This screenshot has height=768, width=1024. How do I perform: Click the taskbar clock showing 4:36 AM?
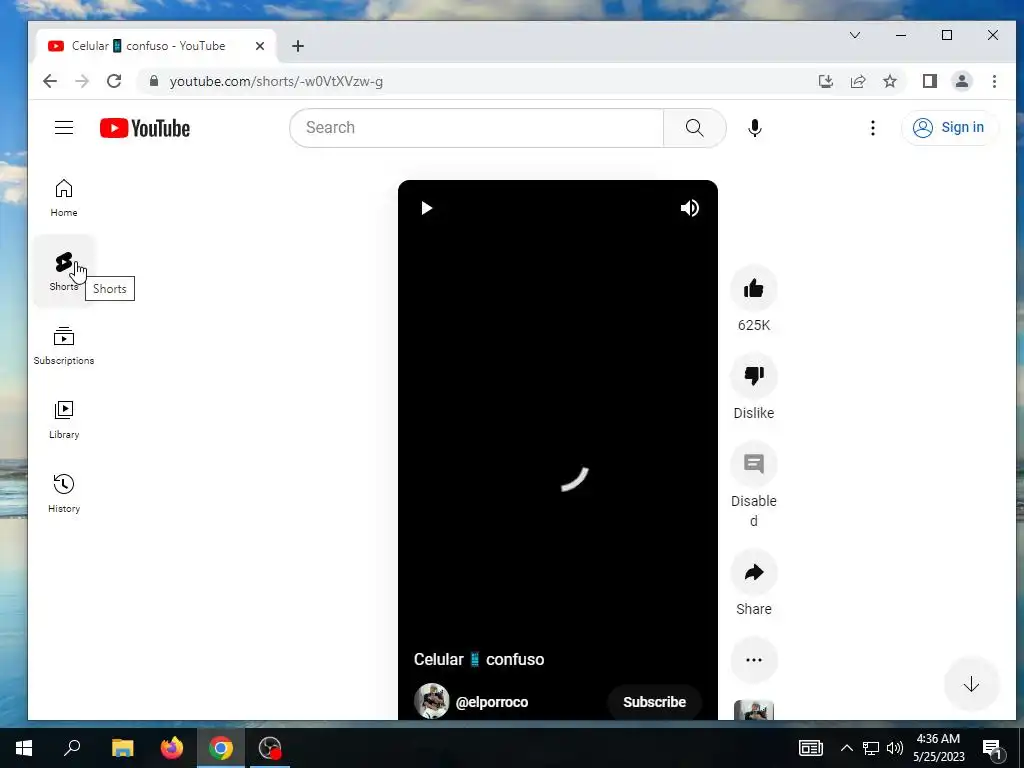[938, 748]
